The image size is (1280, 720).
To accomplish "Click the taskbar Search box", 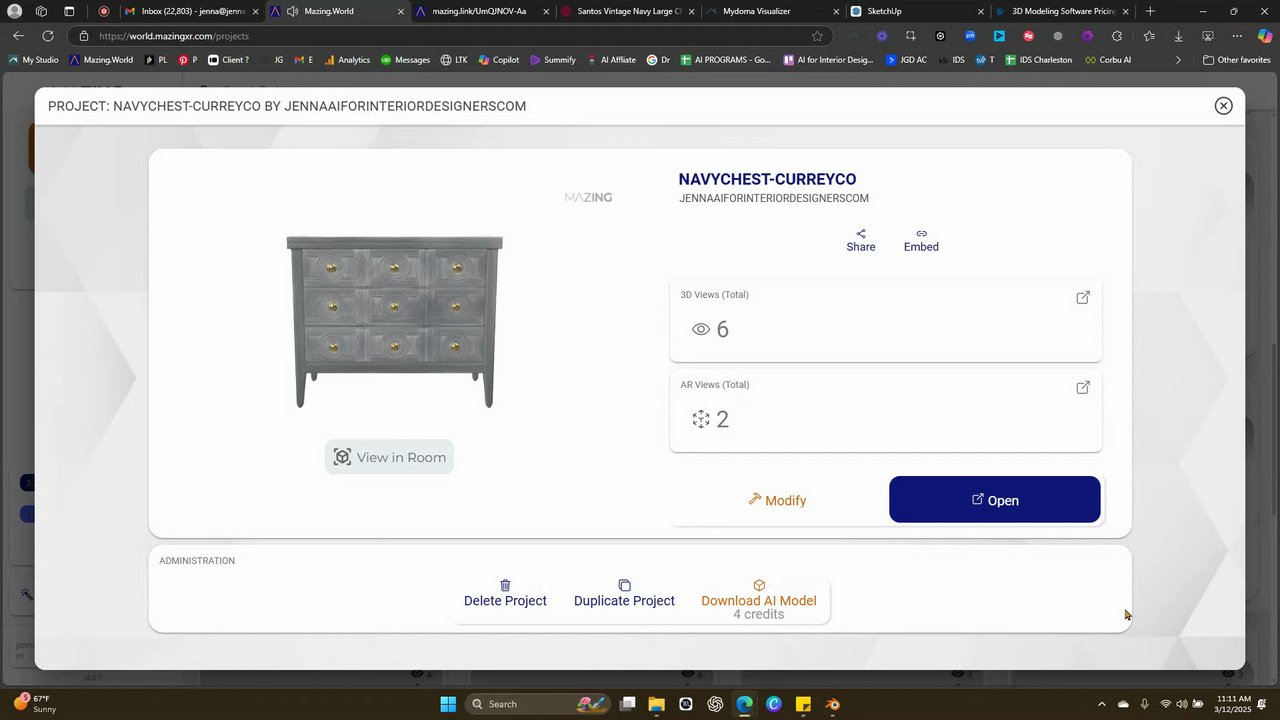I will tap(536, 704).
